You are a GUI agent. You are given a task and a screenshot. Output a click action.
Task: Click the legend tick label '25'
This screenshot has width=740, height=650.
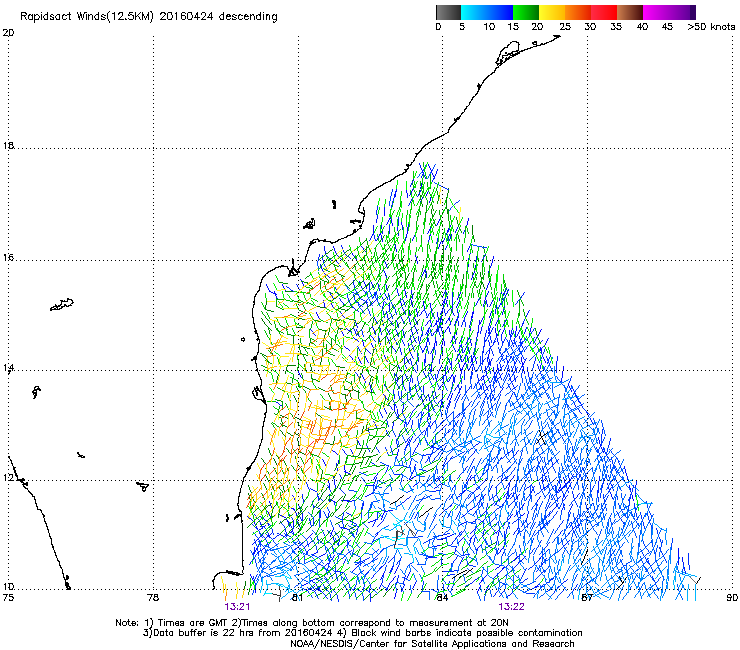(565, 27)
